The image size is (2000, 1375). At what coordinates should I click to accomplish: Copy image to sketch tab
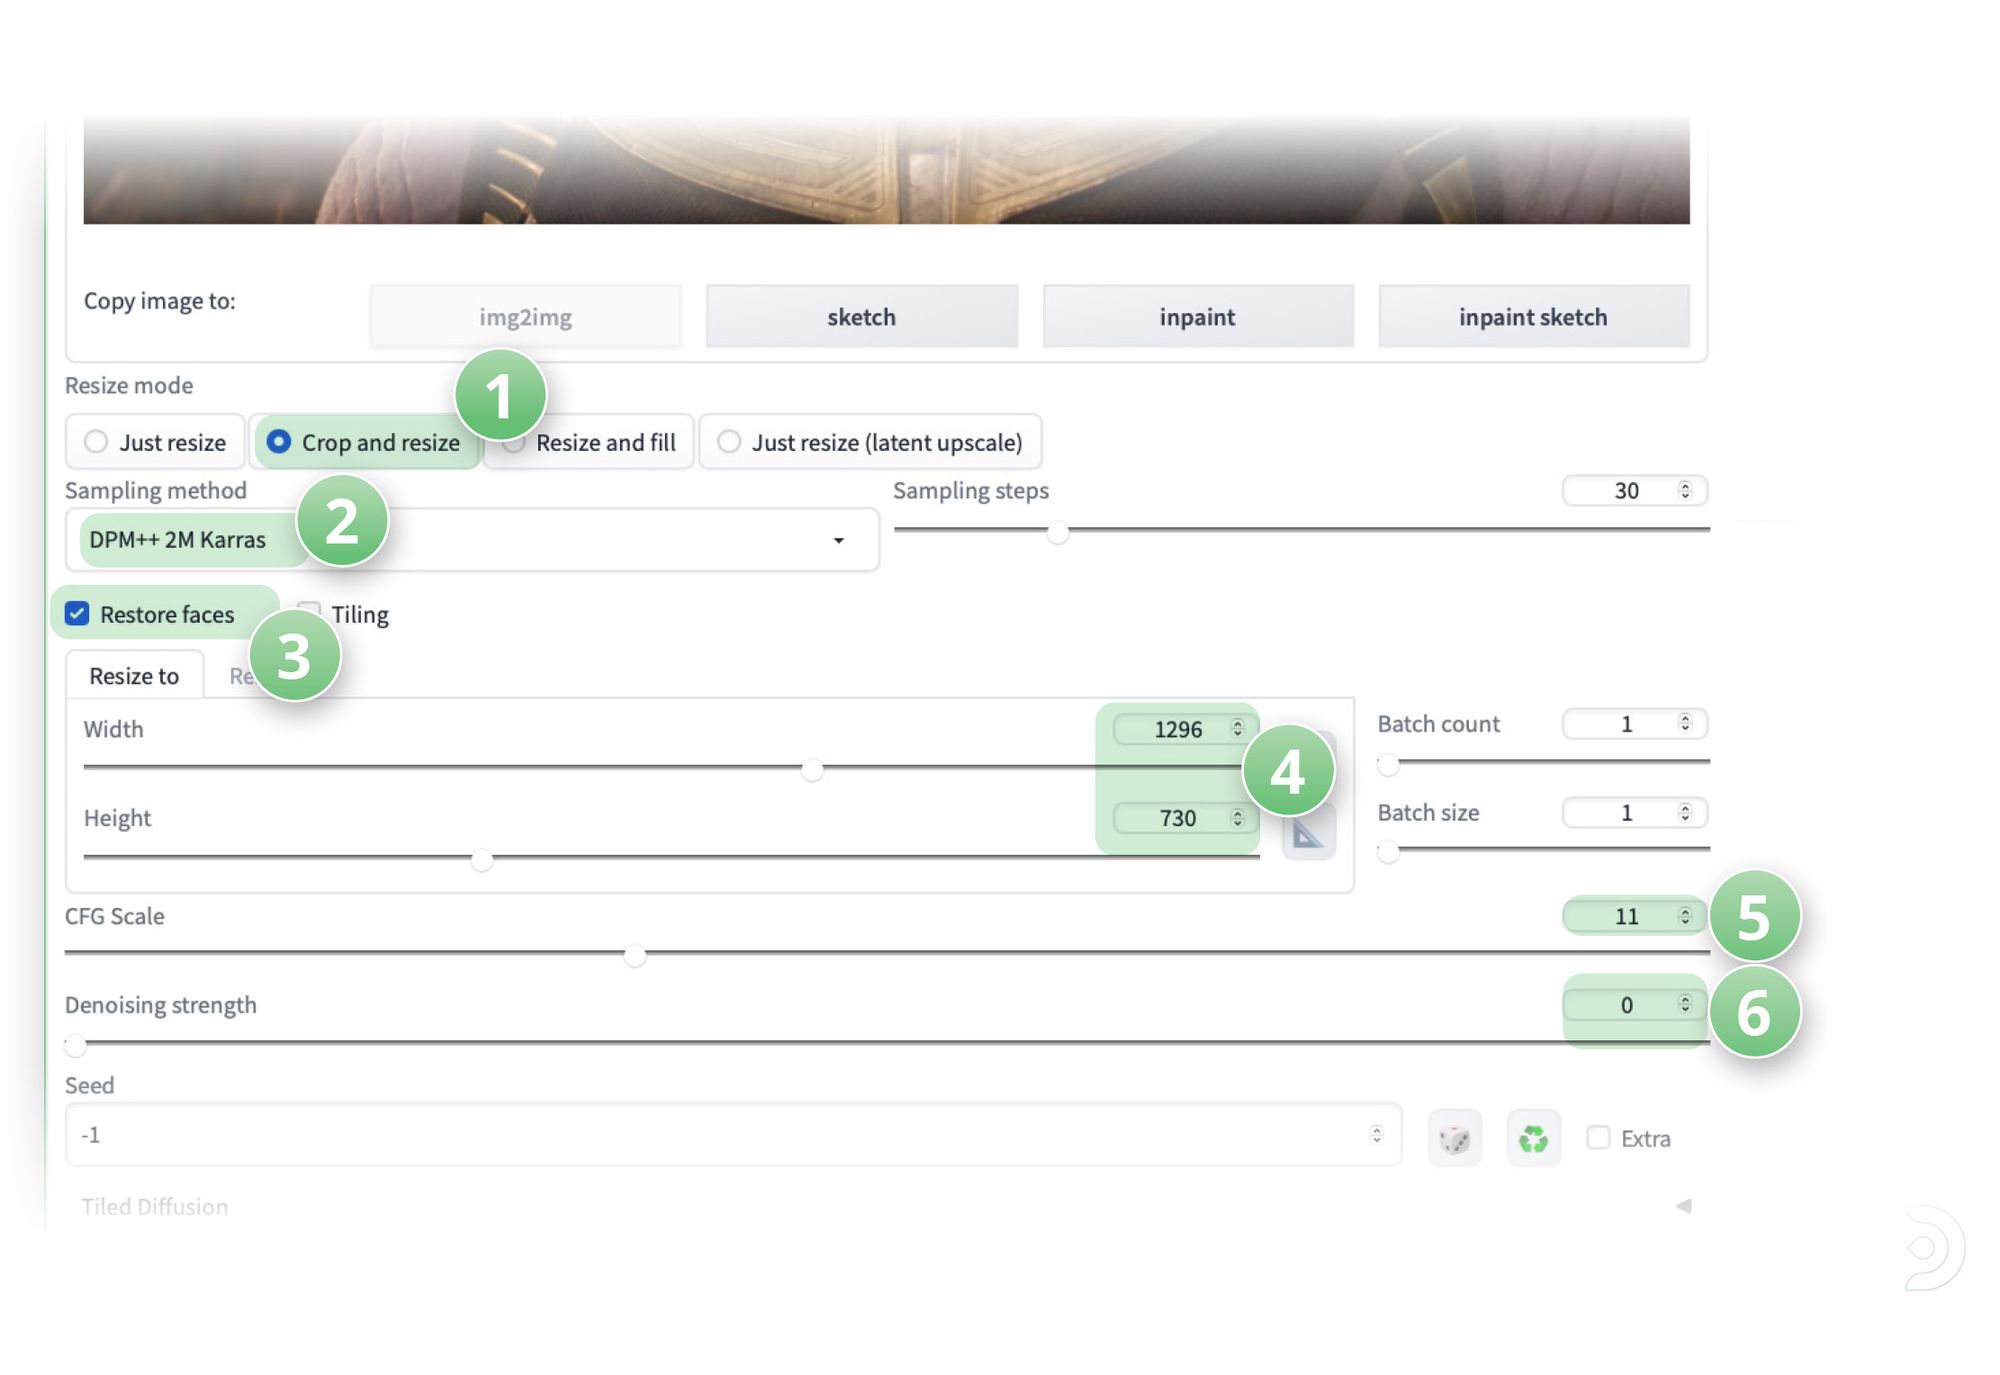click(x=861, y=317)
